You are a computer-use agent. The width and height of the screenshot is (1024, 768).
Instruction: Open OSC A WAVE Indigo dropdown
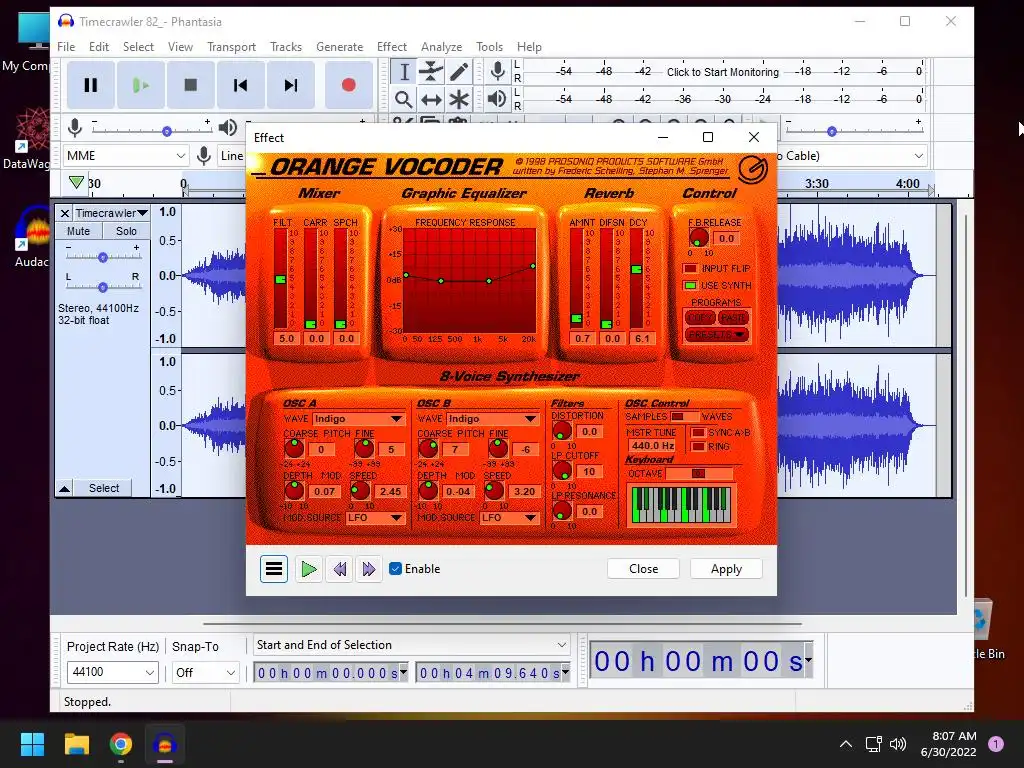359,419
